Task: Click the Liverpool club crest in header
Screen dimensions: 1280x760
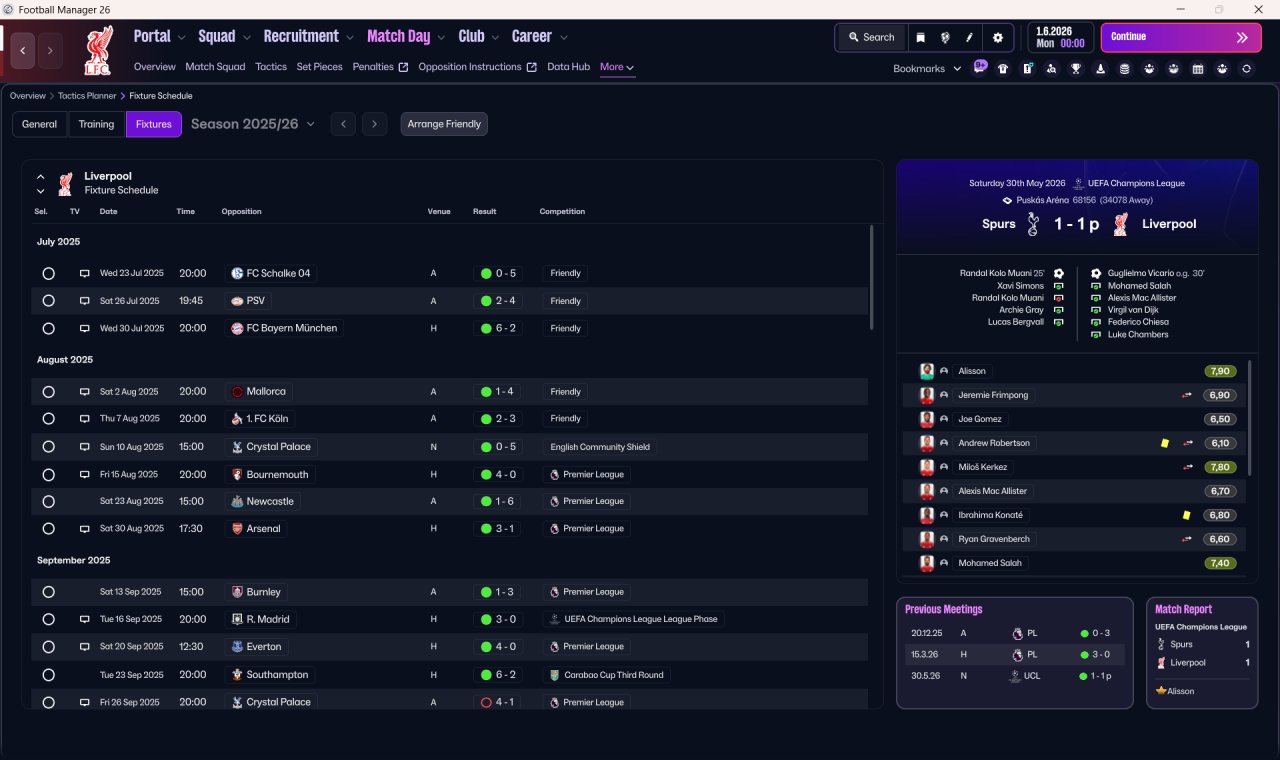Action: (x=99, y=50)
